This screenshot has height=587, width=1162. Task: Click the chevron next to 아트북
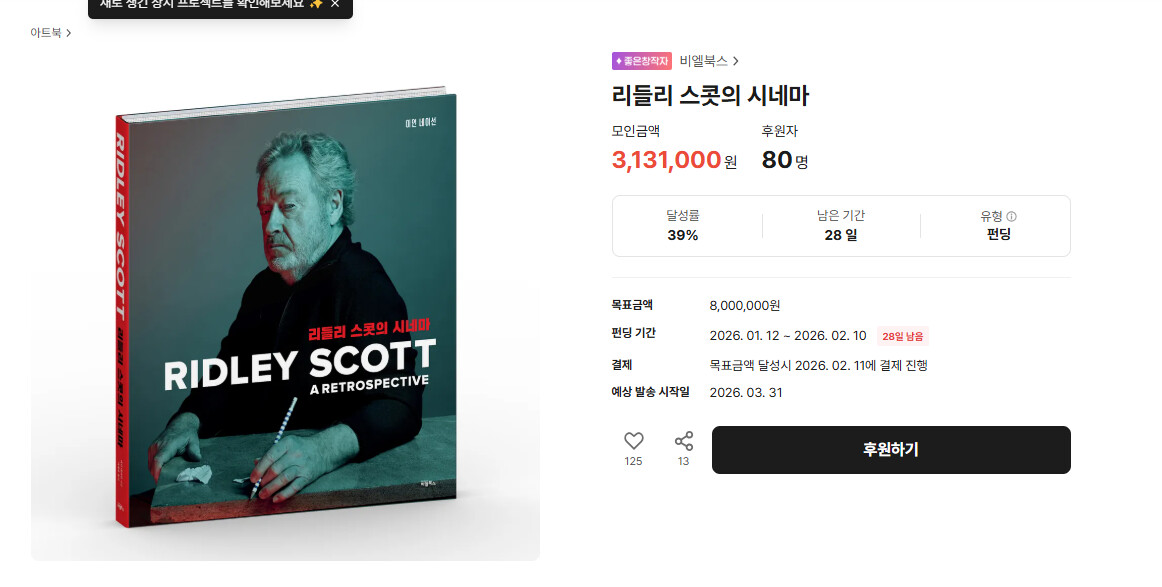tap(68, 33)
